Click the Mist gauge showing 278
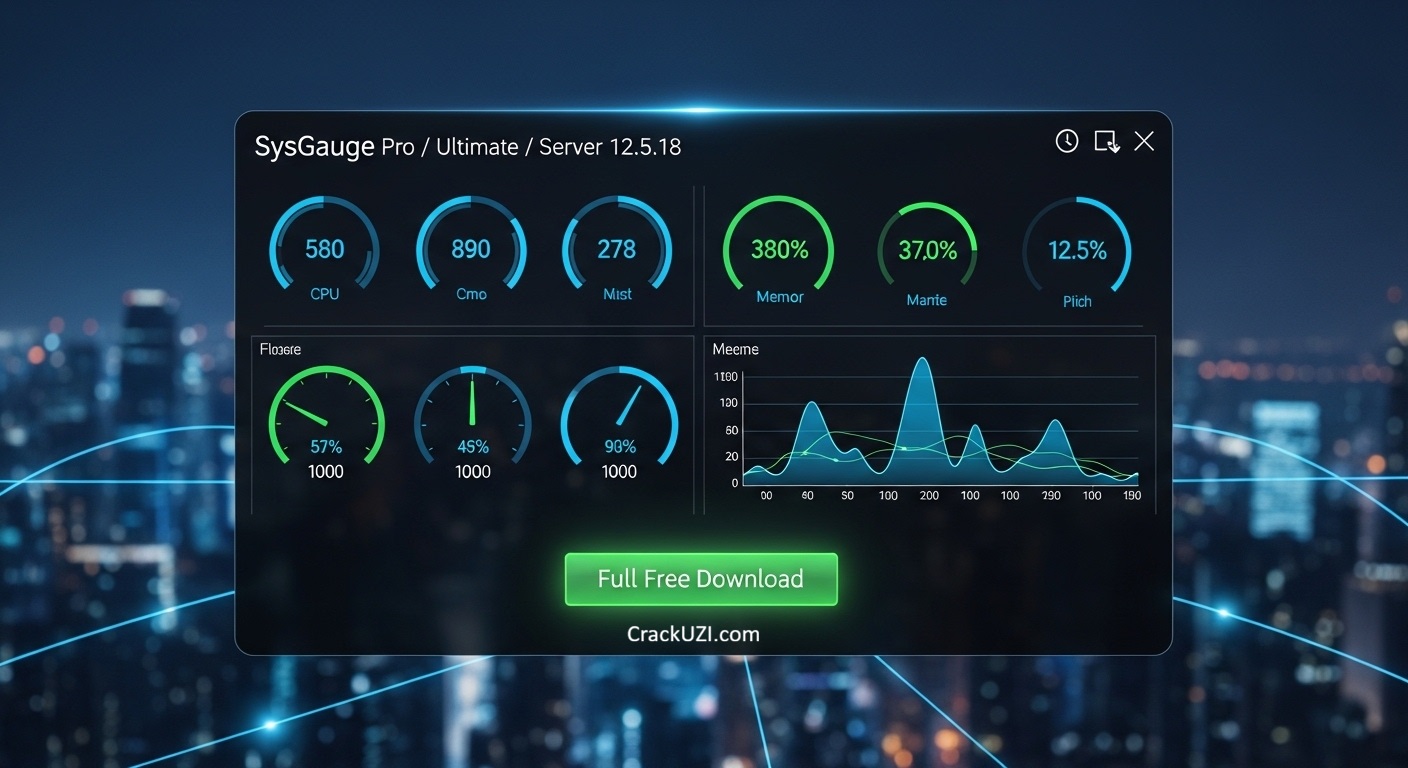Viewport: 1408px width, 768px height. [617, 250]
